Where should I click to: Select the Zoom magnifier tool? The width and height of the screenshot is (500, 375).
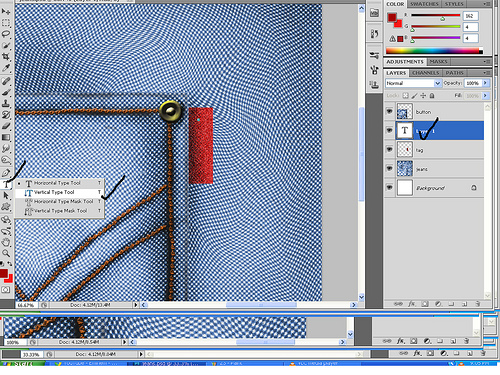click(6, 253)
